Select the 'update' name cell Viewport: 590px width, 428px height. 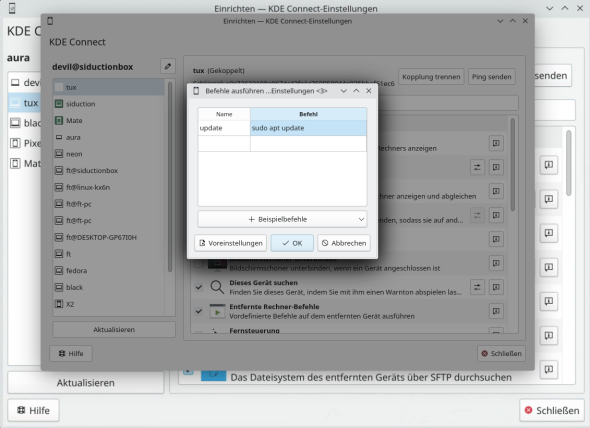point(224,128)
